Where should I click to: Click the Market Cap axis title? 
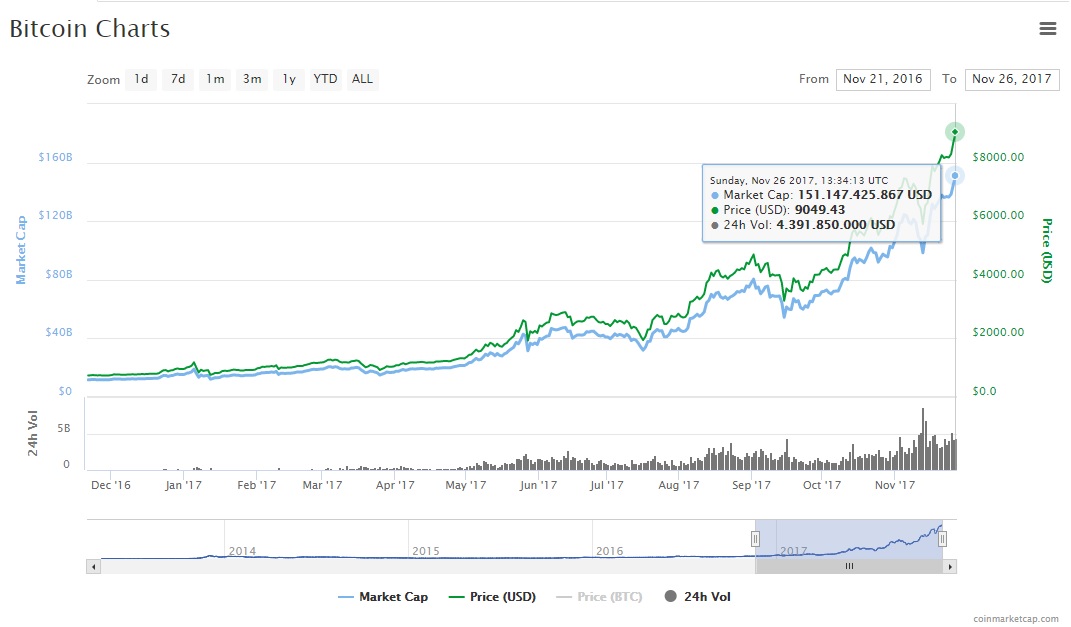pos(21,250)
